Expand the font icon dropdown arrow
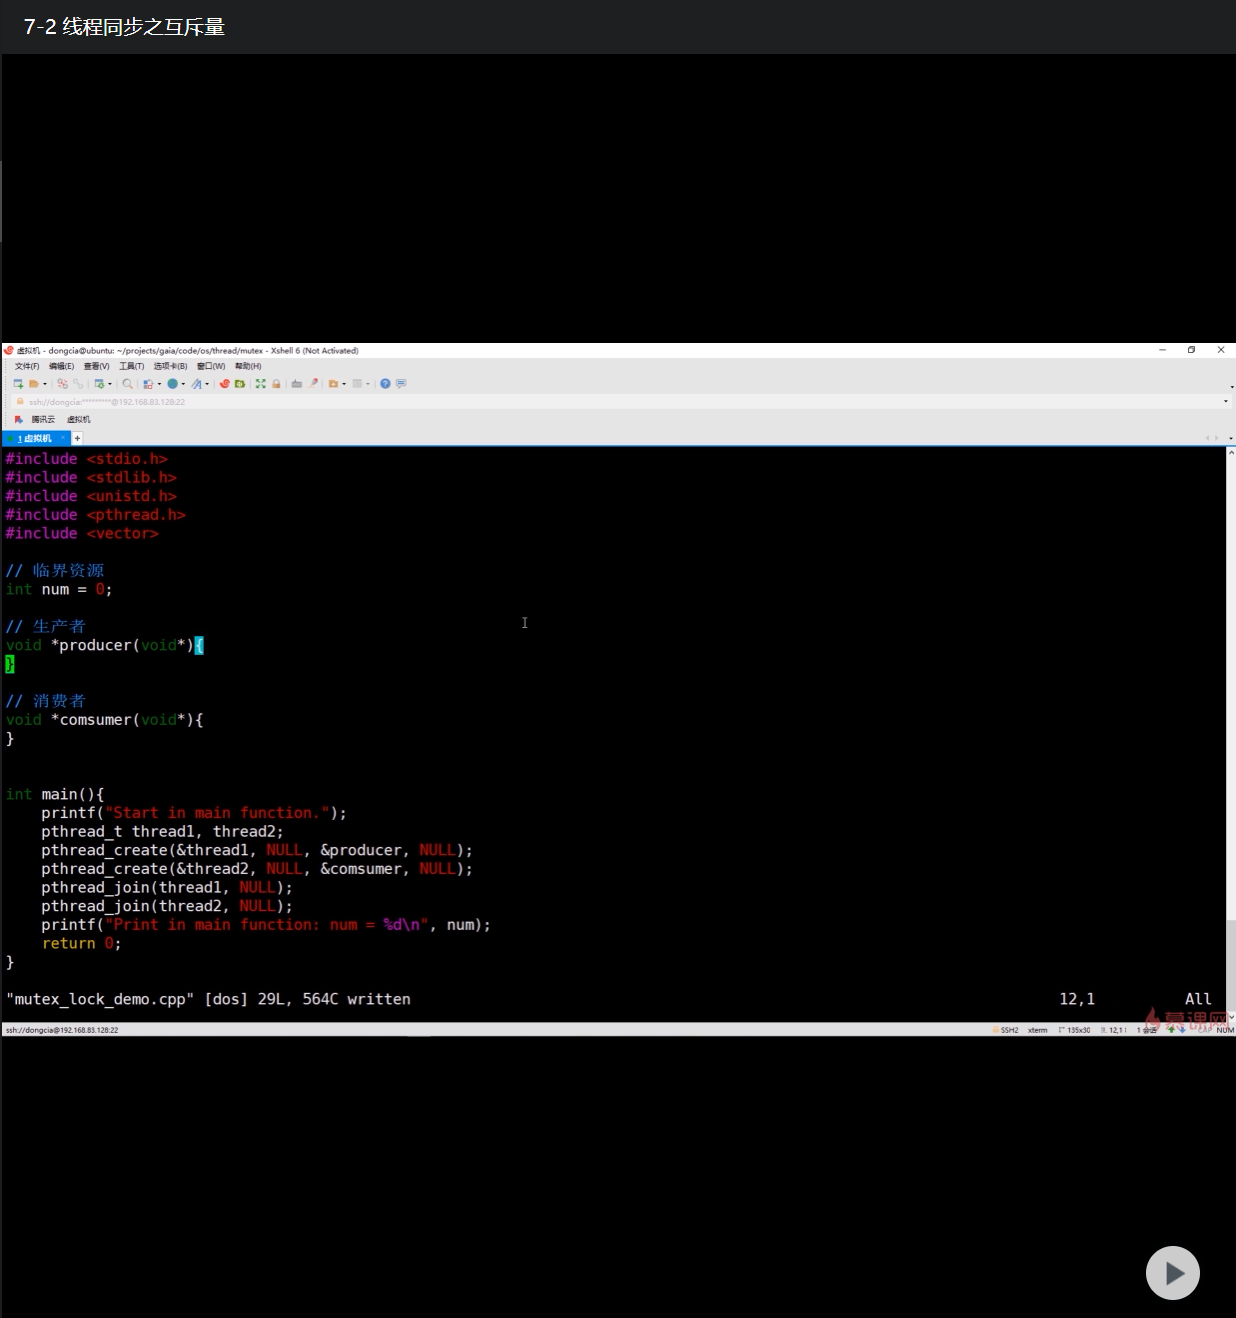1236x1318 pixels. (x=207, y=384)
